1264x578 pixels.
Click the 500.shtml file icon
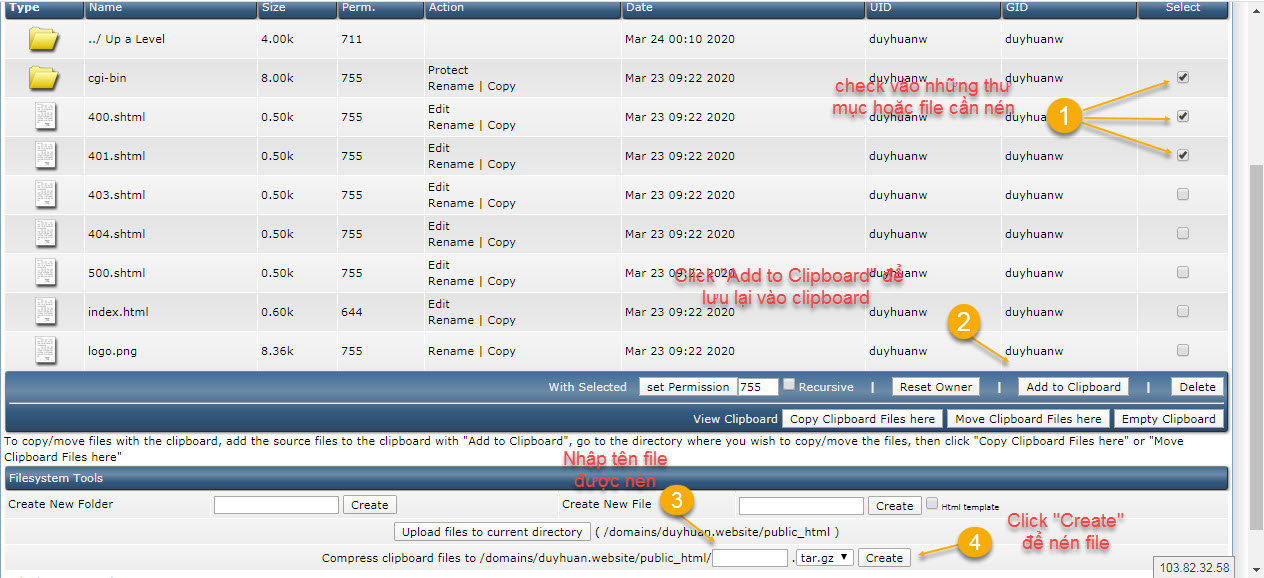pyautogui.click(x=45, y=272)
